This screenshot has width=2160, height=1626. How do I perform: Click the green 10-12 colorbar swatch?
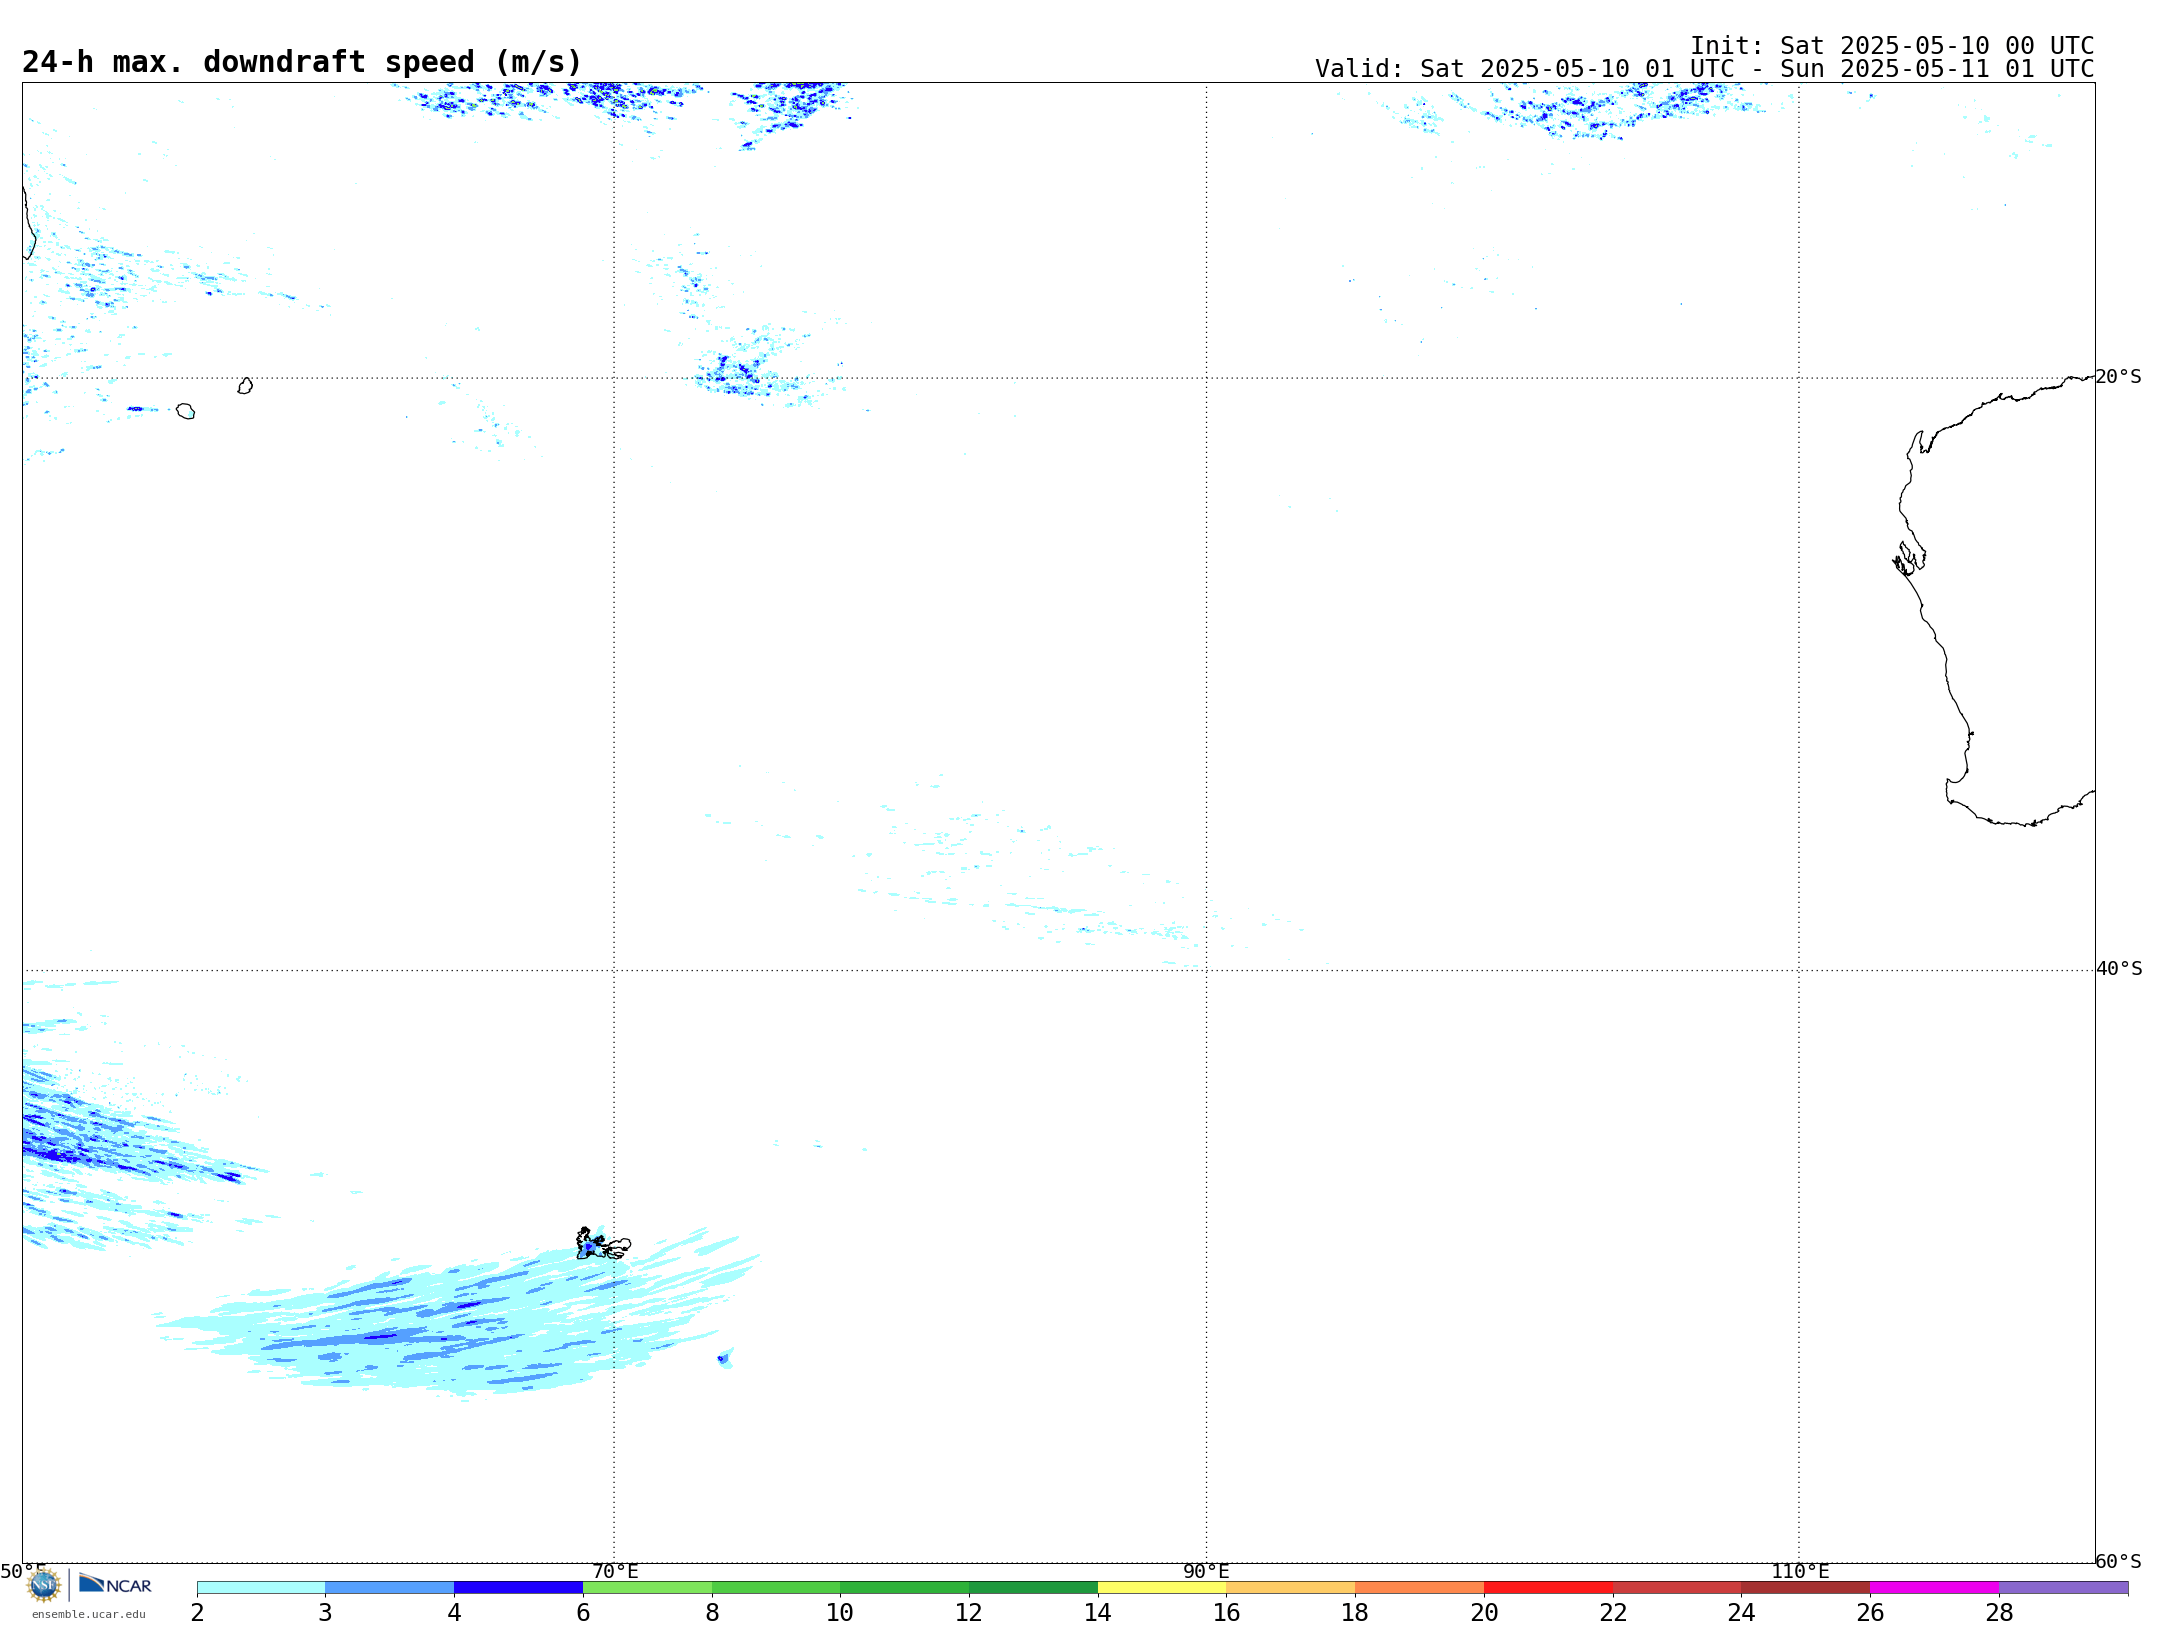point(905,1588)
